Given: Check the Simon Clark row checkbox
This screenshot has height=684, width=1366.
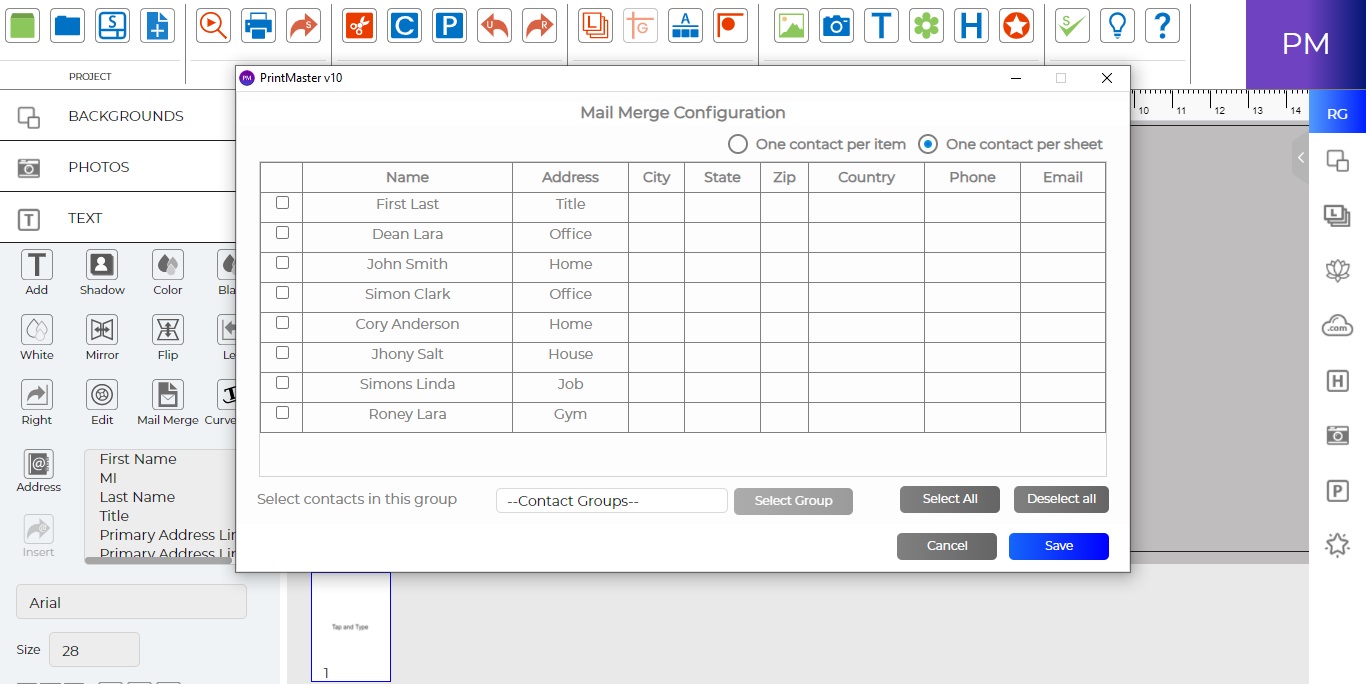Looking at the screenshot, I should click(x=282, y=293).
